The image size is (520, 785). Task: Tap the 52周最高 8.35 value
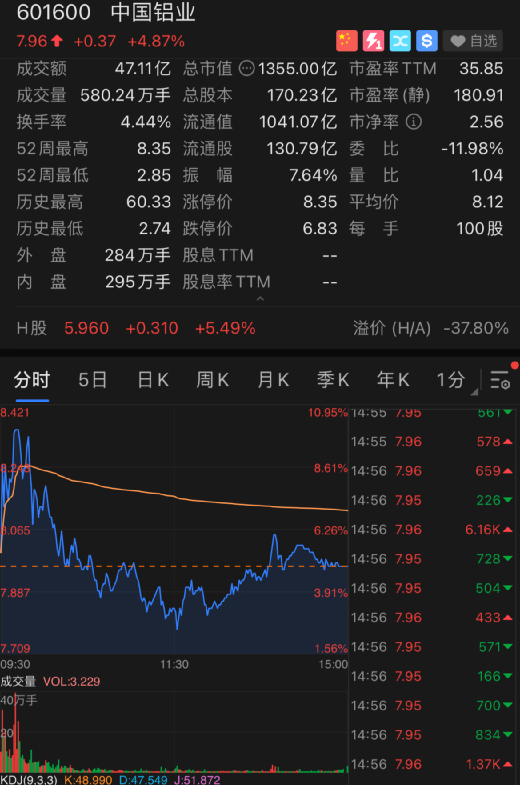pos(154,148)
